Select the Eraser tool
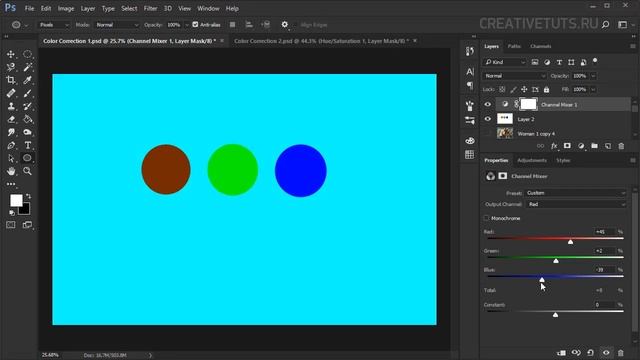The width and height of the screenshot is (640, 360). coord(11,120)
